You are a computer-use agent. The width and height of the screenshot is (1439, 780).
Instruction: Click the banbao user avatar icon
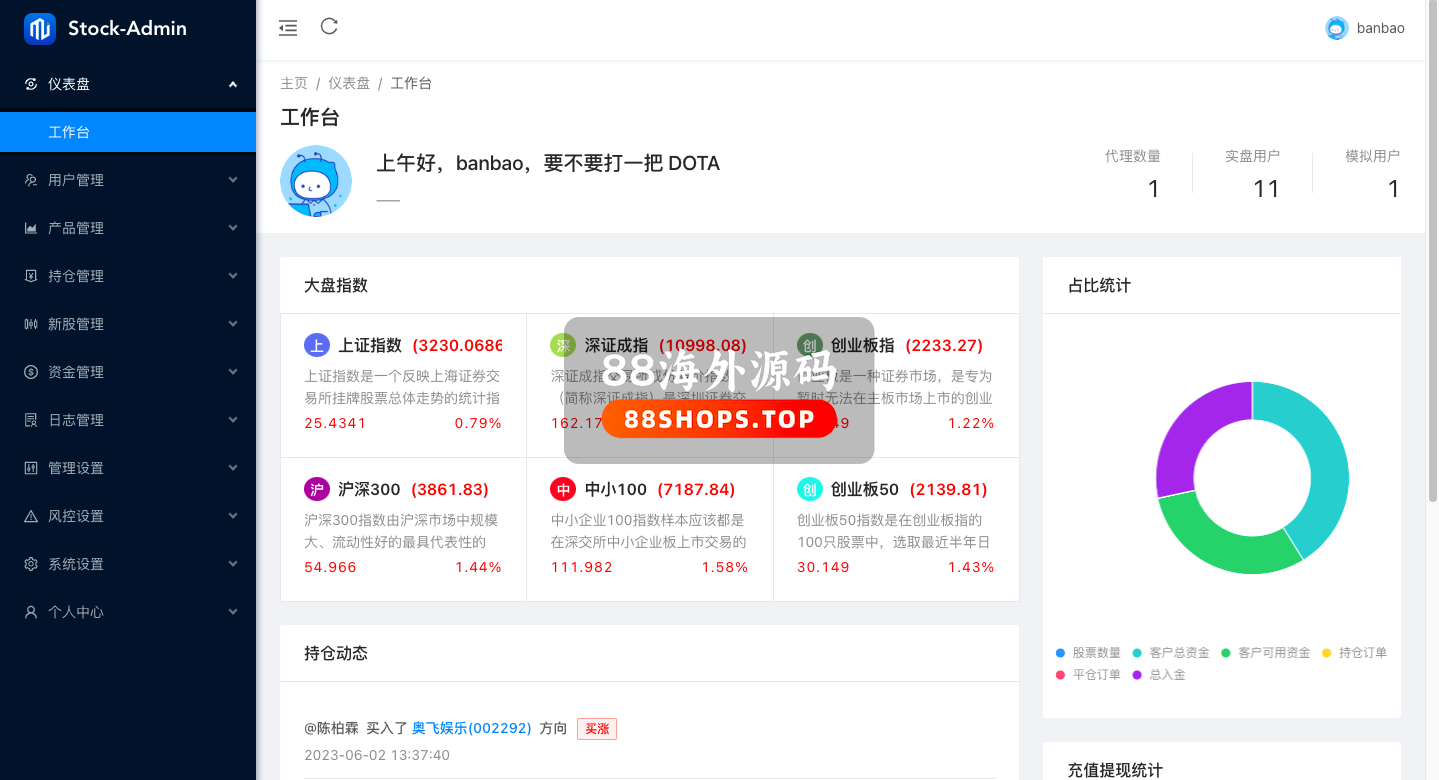pyautogui.click(x=1336, y=28)
